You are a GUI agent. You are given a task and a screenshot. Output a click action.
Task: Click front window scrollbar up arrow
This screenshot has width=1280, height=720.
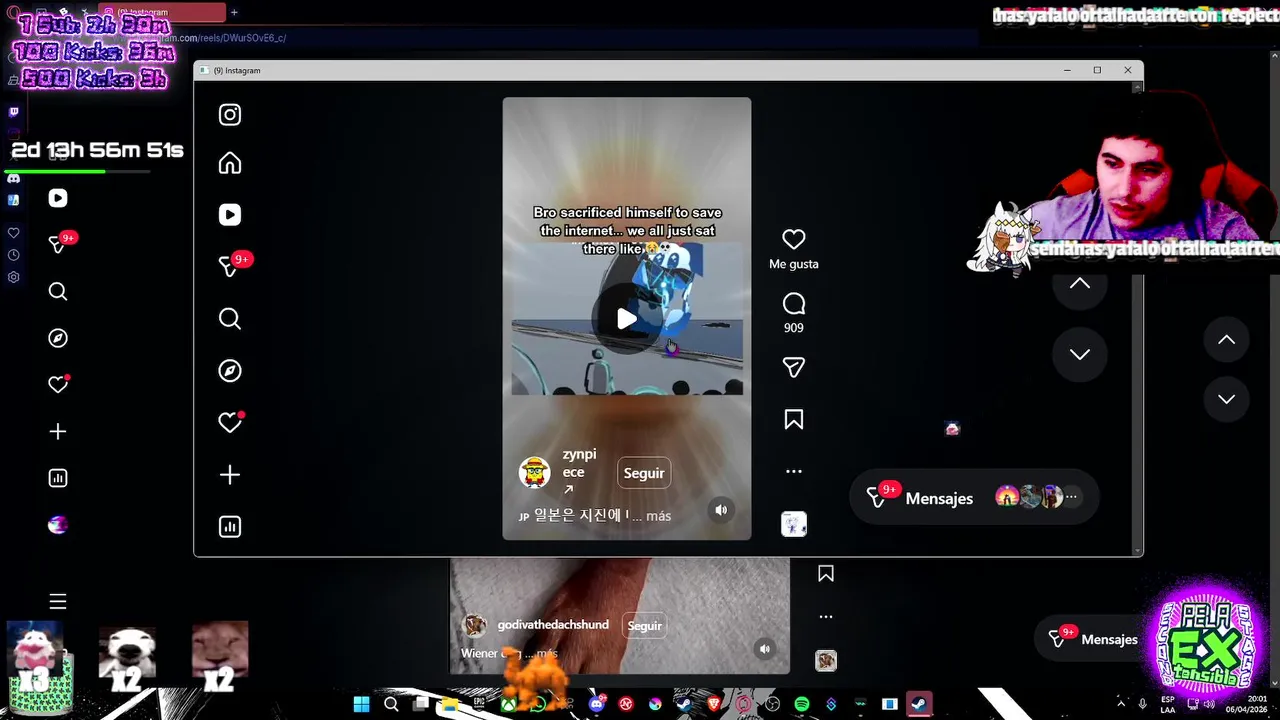click(x=1137, y=88)
